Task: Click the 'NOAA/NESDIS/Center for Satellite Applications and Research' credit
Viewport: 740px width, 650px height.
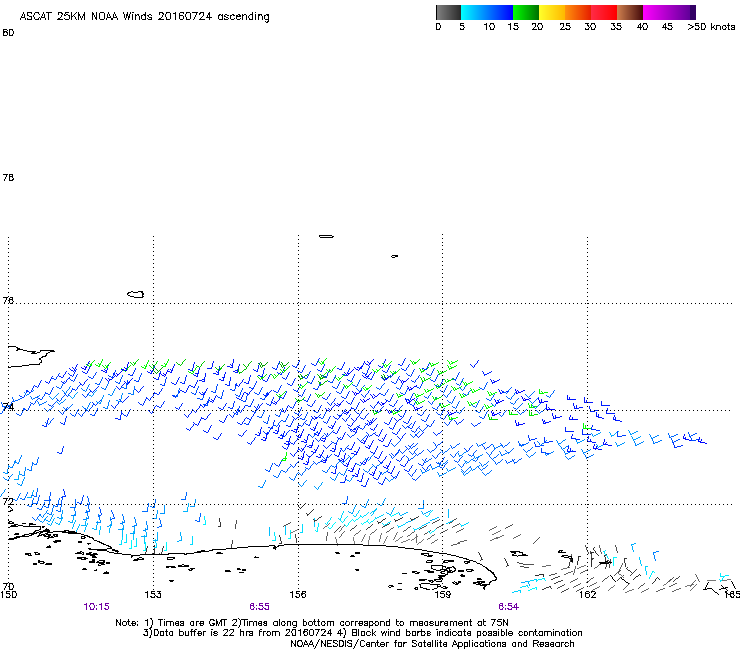Action: point(432,644)
